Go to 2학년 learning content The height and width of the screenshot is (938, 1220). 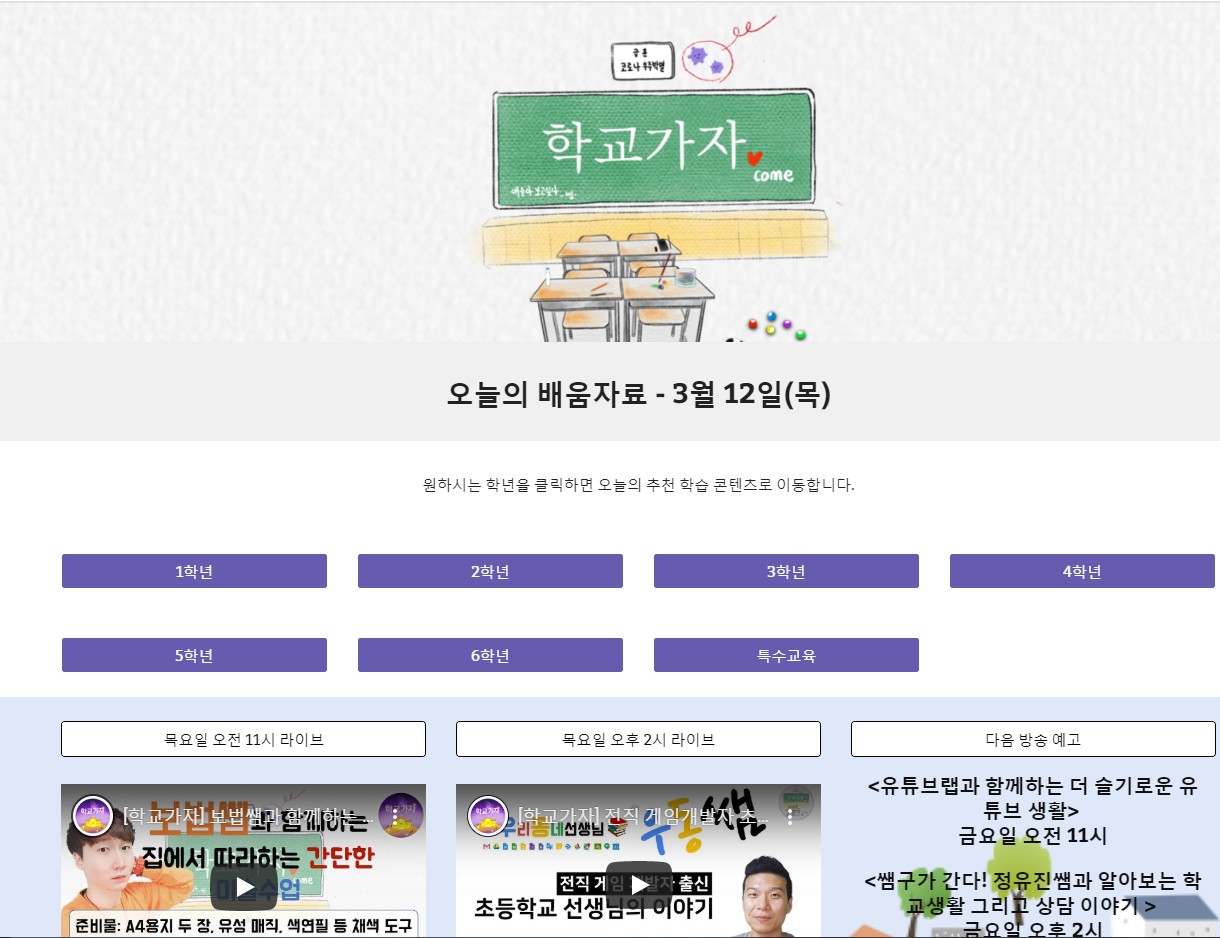click(490, 571)
